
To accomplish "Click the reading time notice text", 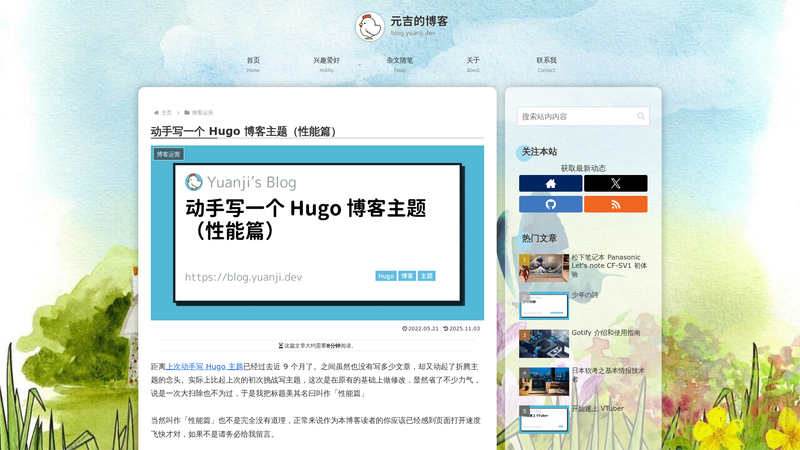I will [317, 345].
